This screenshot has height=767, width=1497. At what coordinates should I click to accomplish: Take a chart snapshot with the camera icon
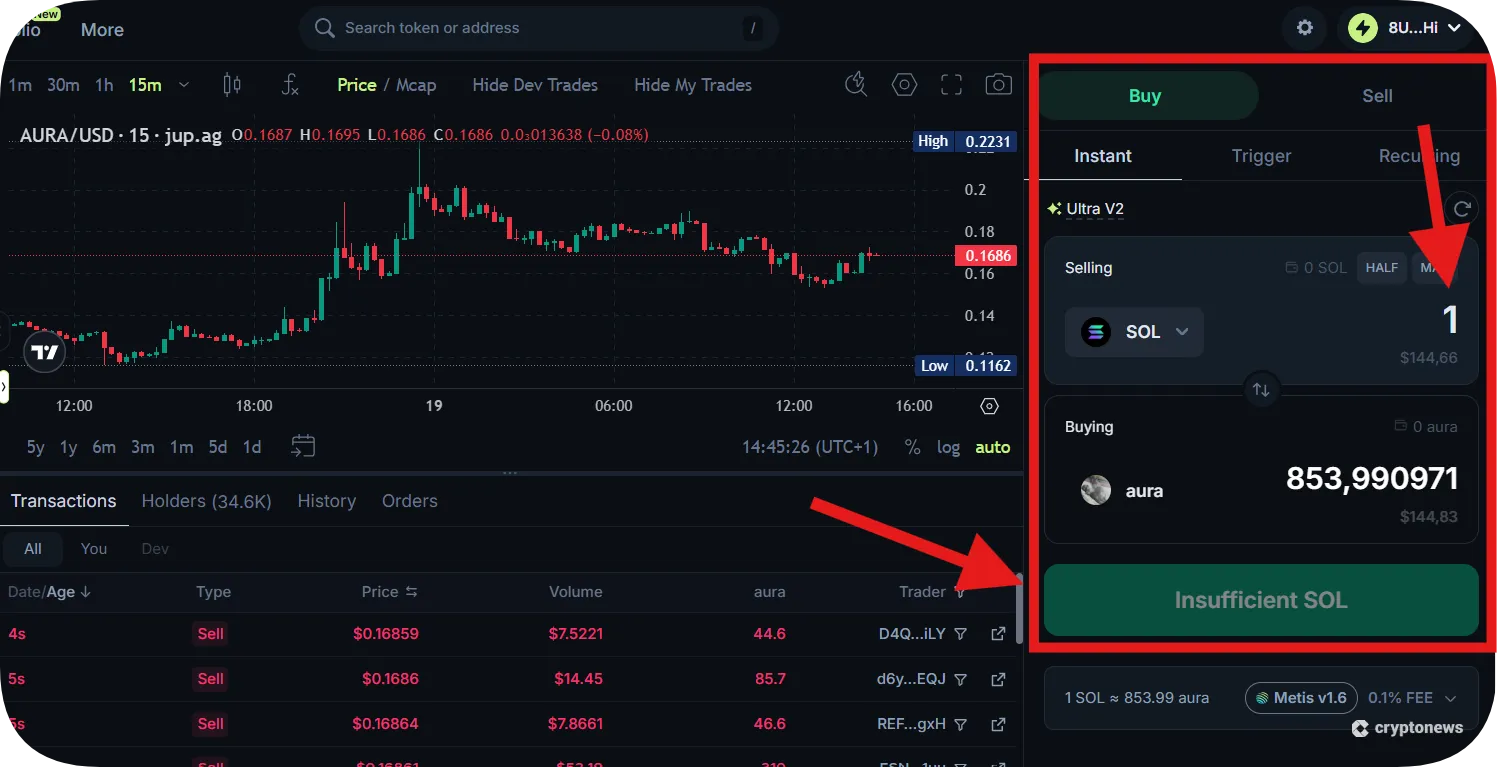point(998,85)
